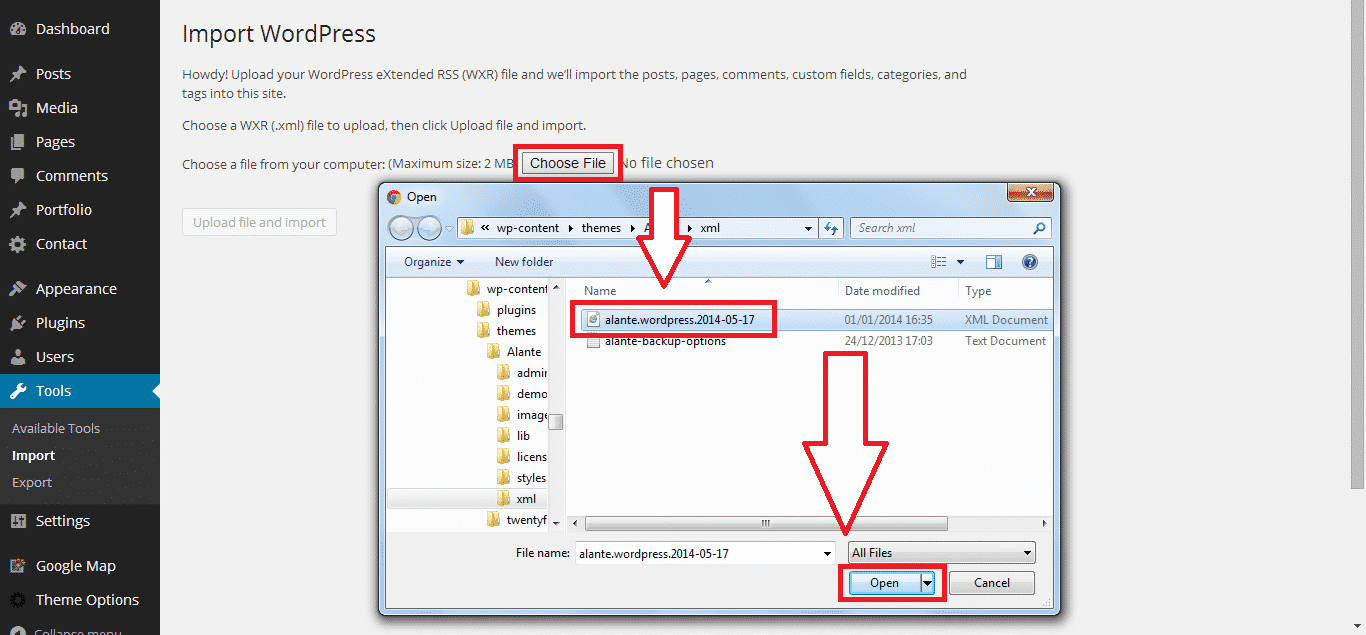Click the folder tree scroll-down arrow
The image size is (1366, 635).
pos(555,523)
